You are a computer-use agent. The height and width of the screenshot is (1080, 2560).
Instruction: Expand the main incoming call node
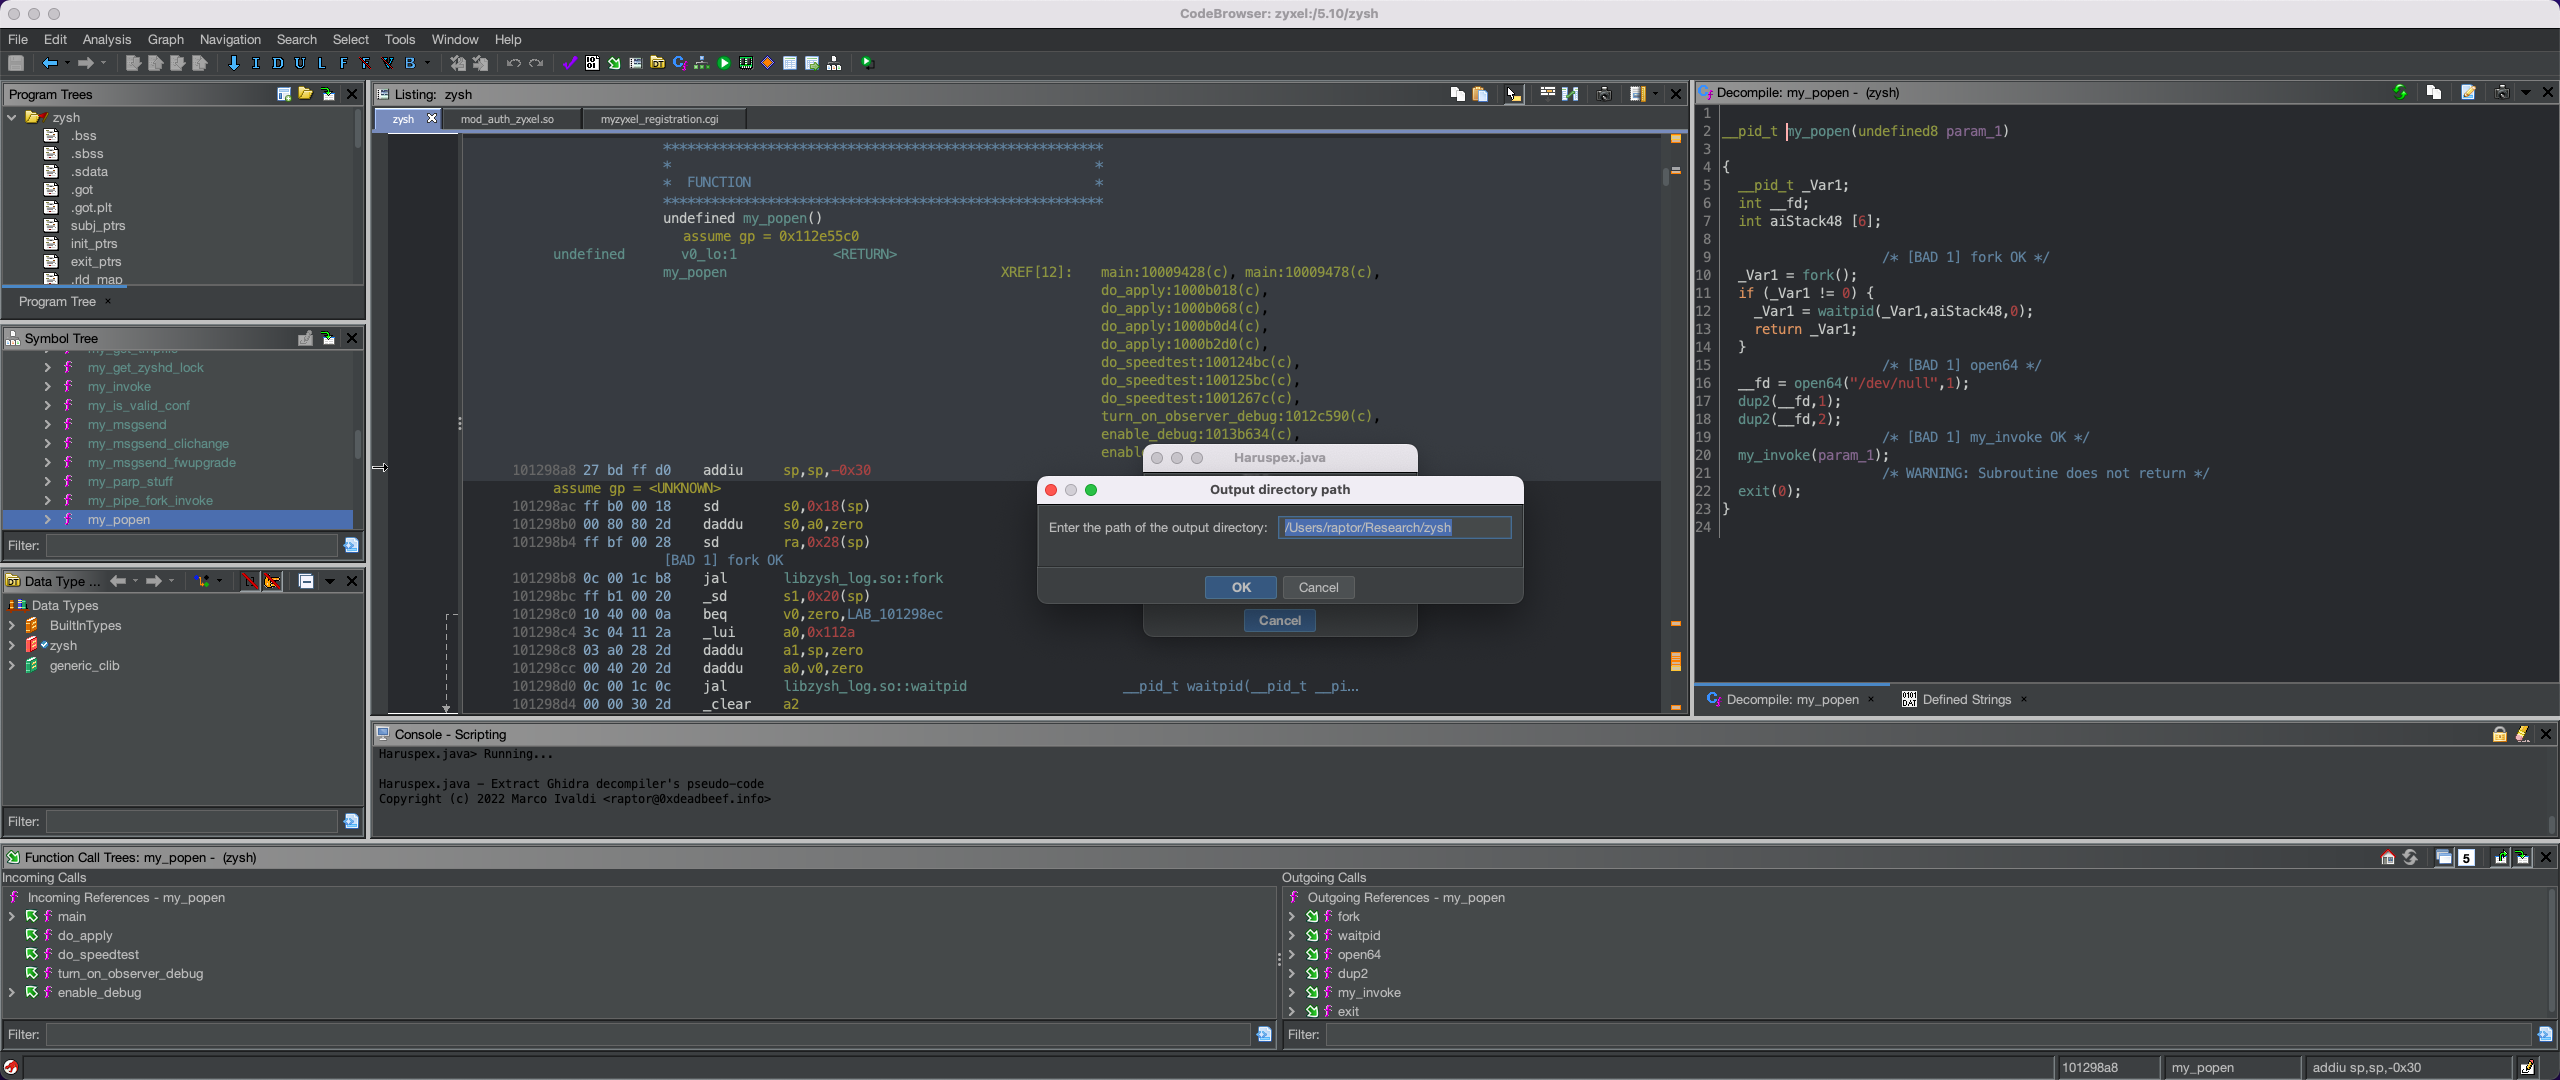(12, 916)
